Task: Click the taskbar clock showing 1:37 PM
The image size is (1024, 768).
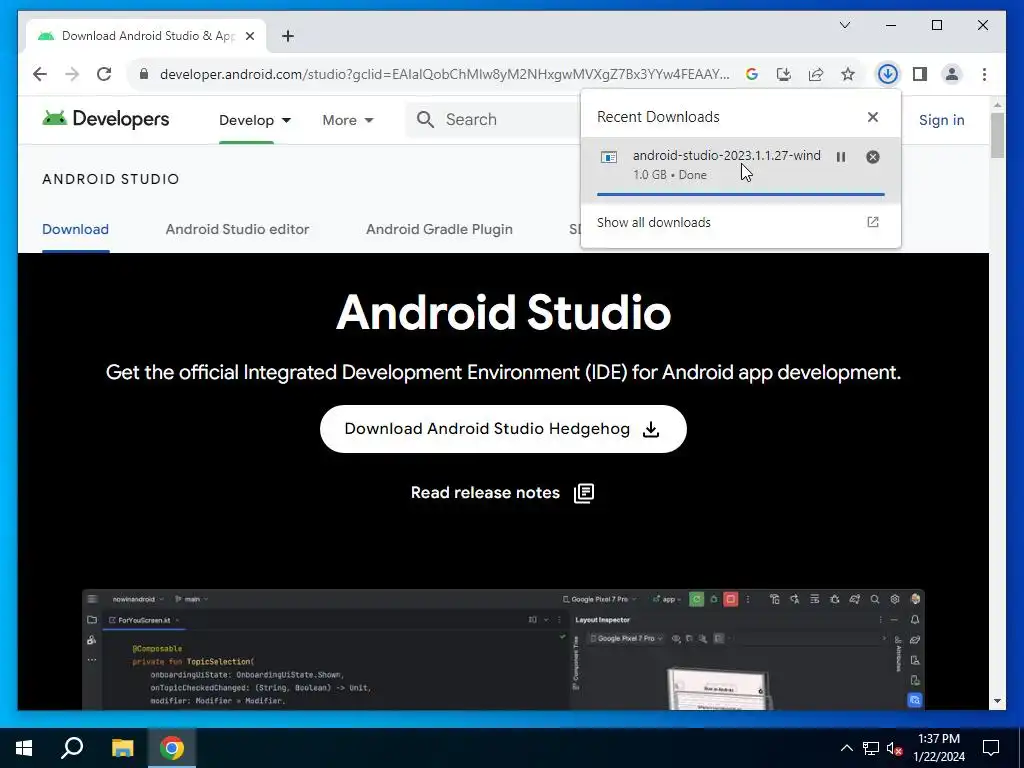Action: click(939, 748)
